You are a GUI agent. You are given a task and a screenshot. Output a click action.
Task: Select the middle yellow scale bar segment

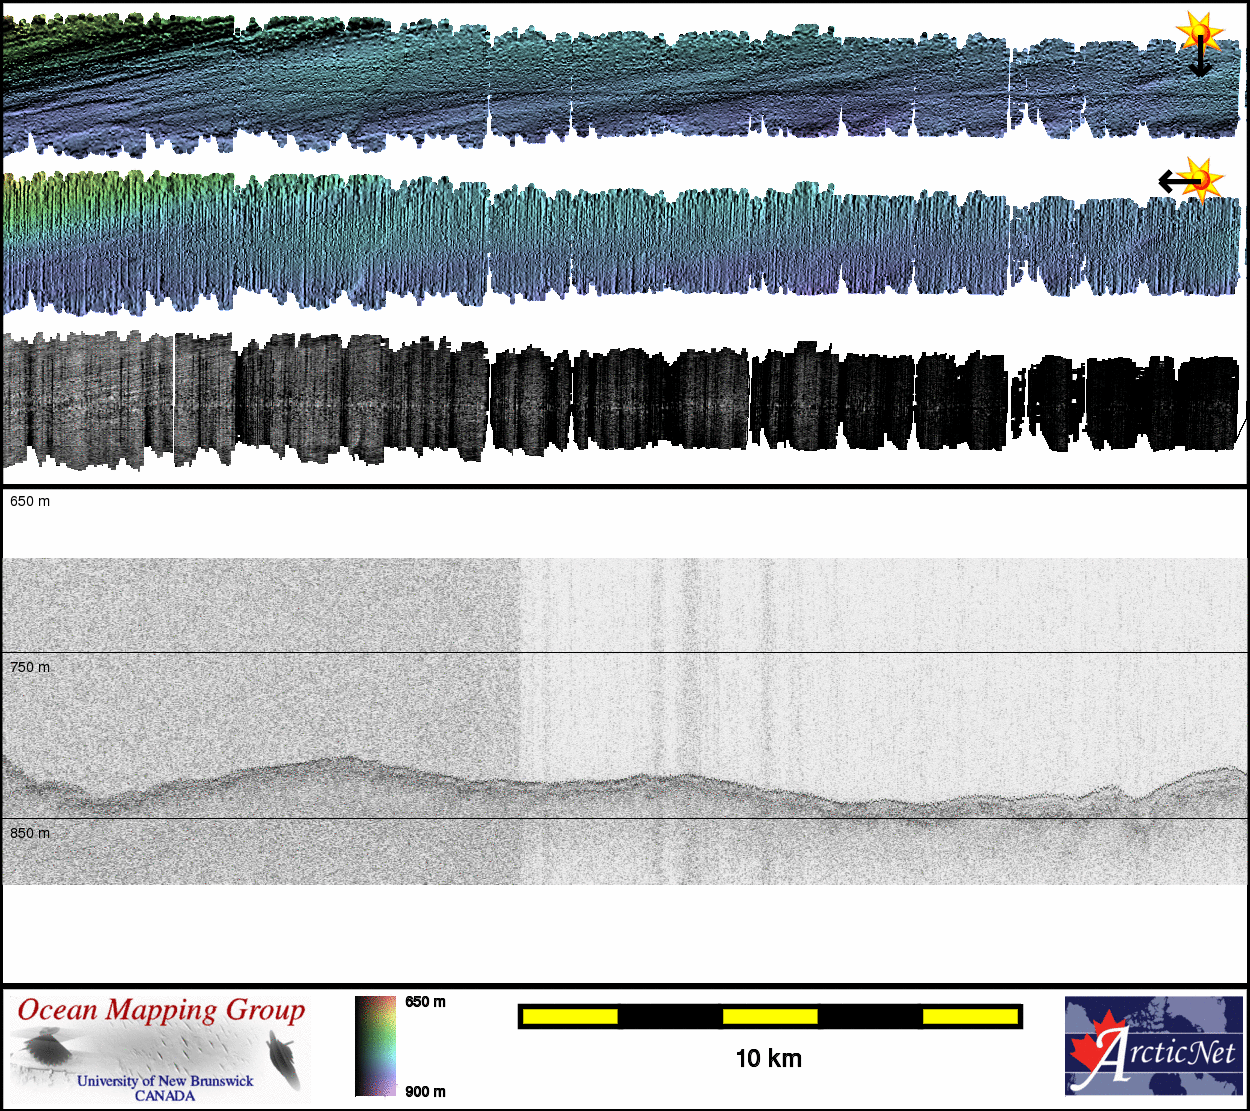(770, 1017)
